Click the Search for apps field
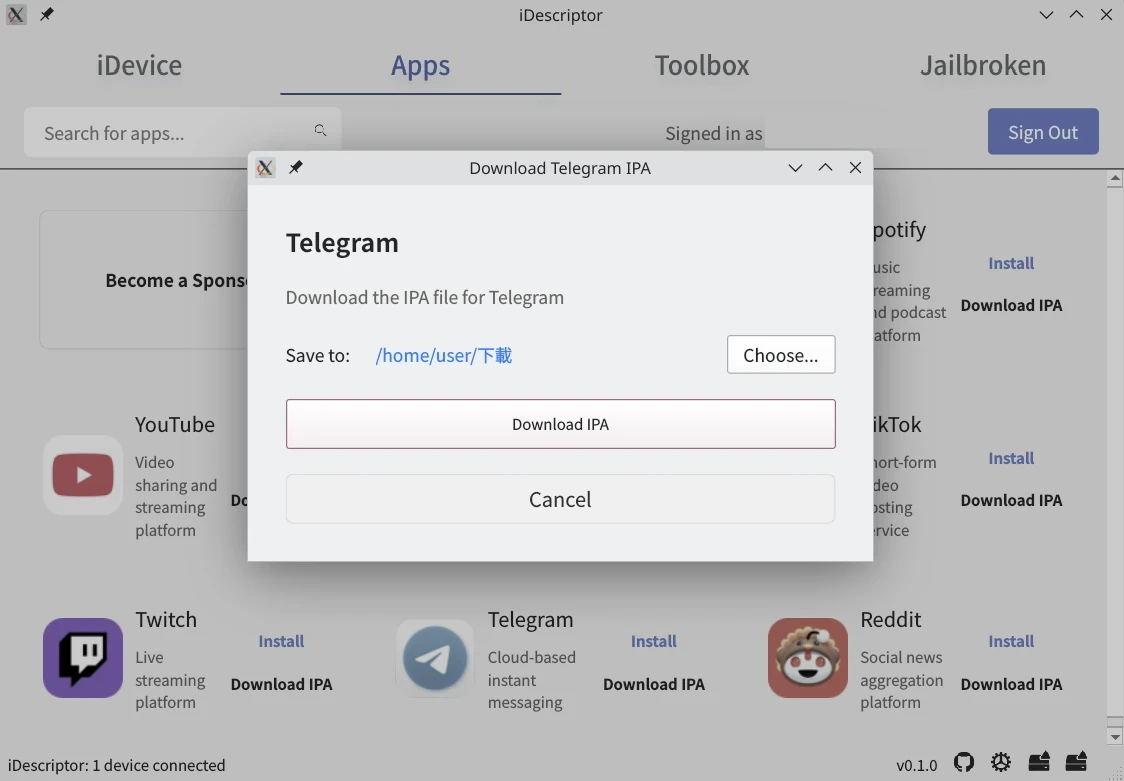1124x781 pixels. pos(182,133)
